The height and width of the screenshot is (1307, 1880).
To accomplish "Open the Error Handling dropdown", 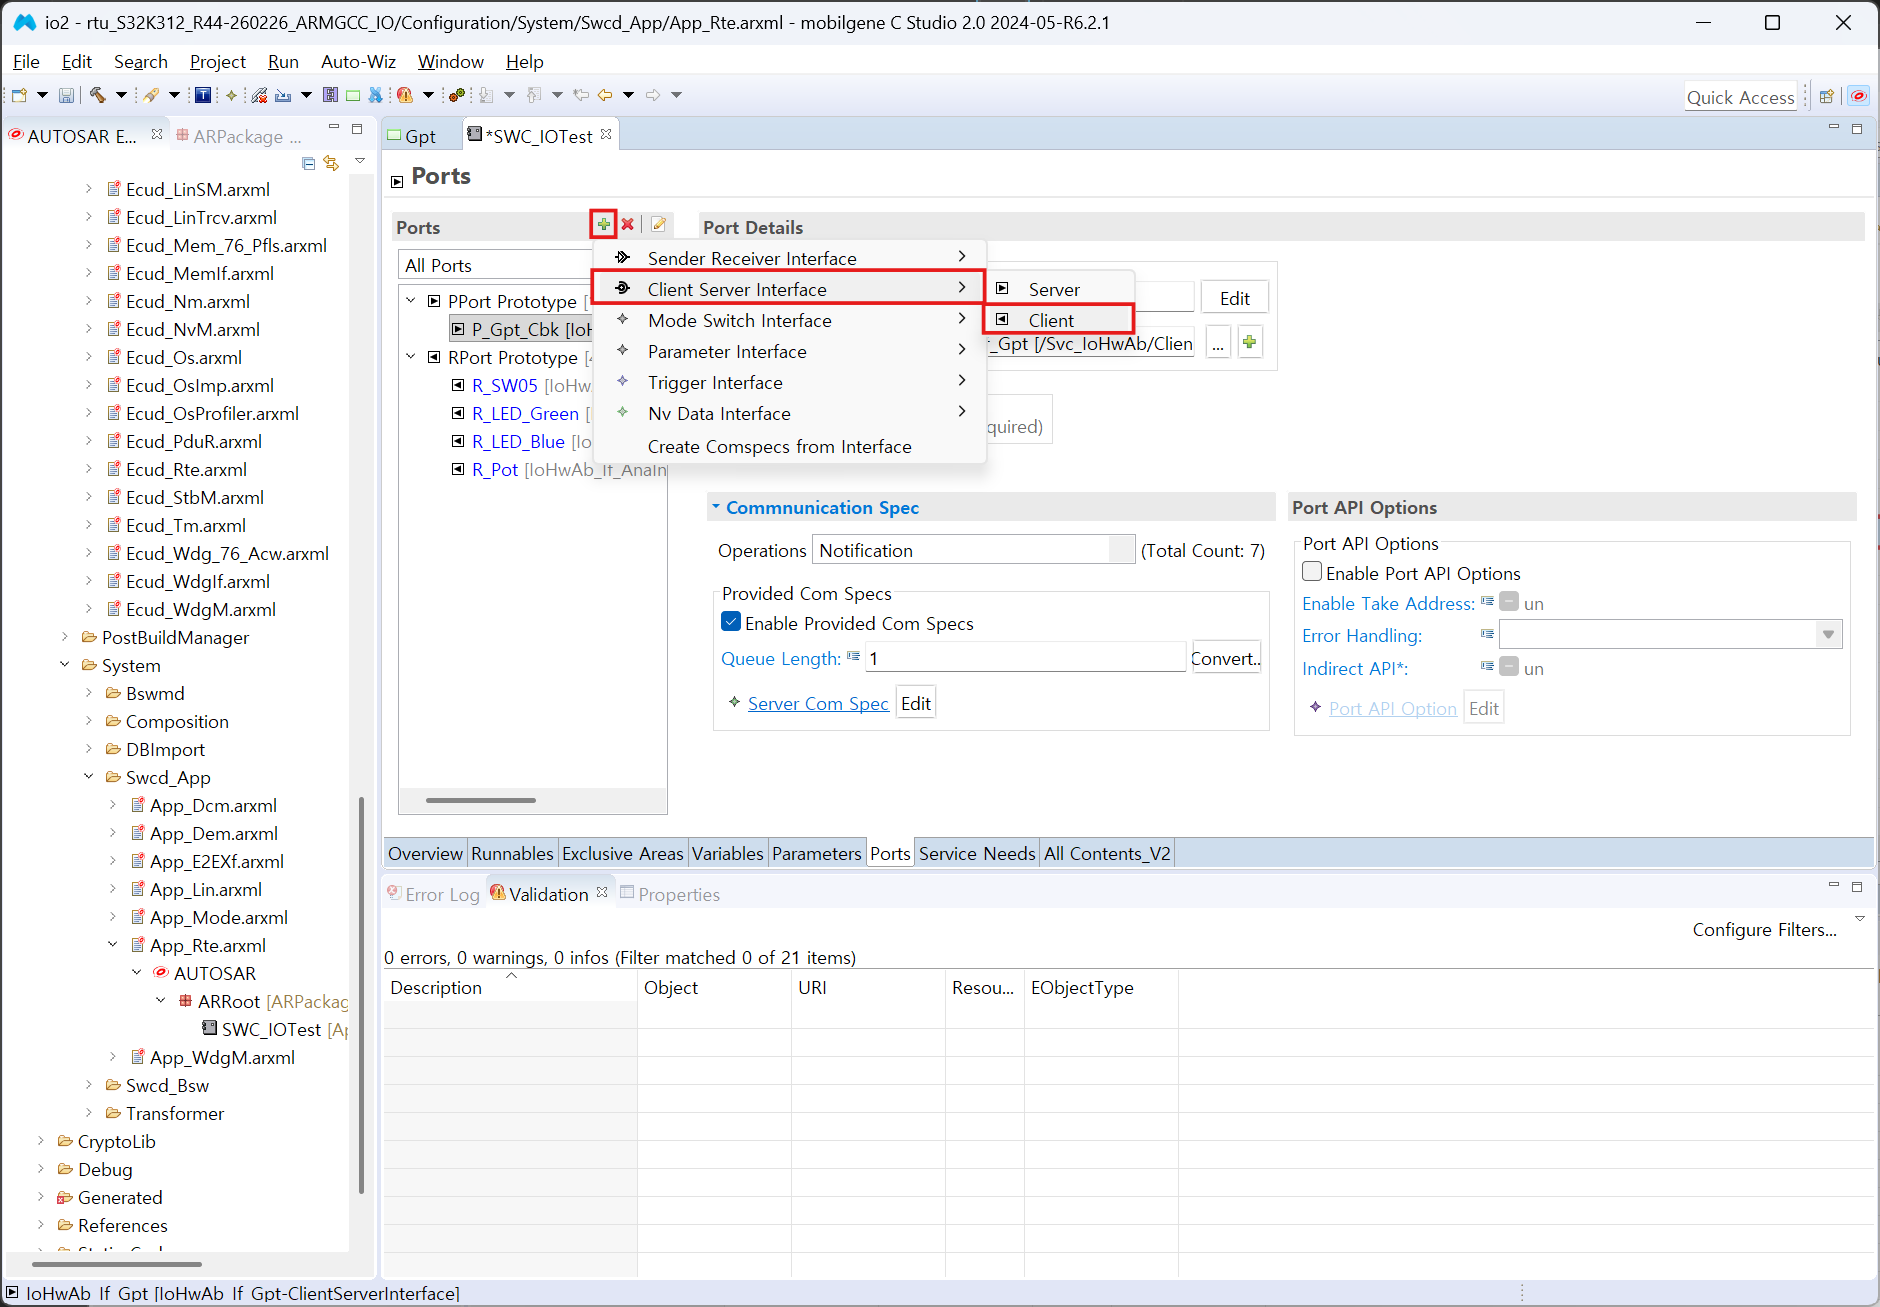I will tap(1828, 635).
